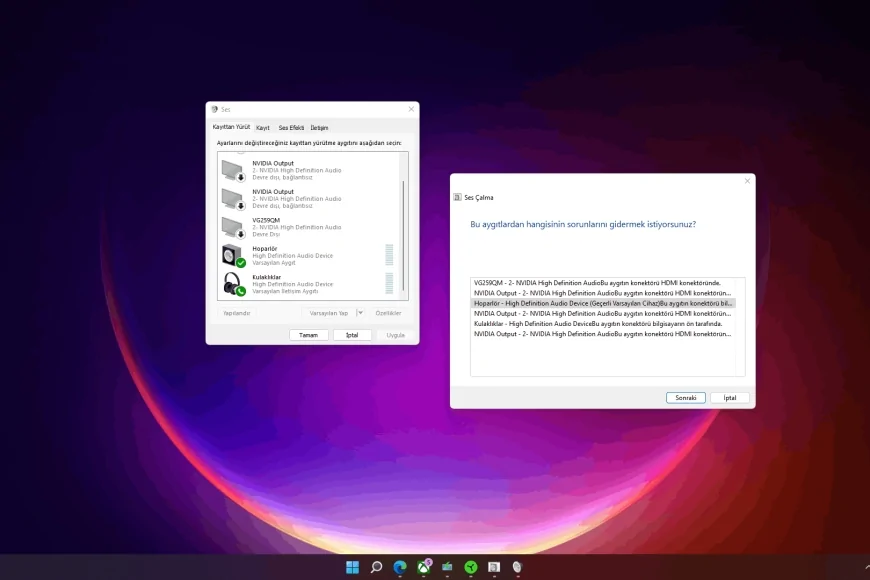The image size is (870, 580).
Task: Switch to the Kayıt tab
Action: point(263,128)
